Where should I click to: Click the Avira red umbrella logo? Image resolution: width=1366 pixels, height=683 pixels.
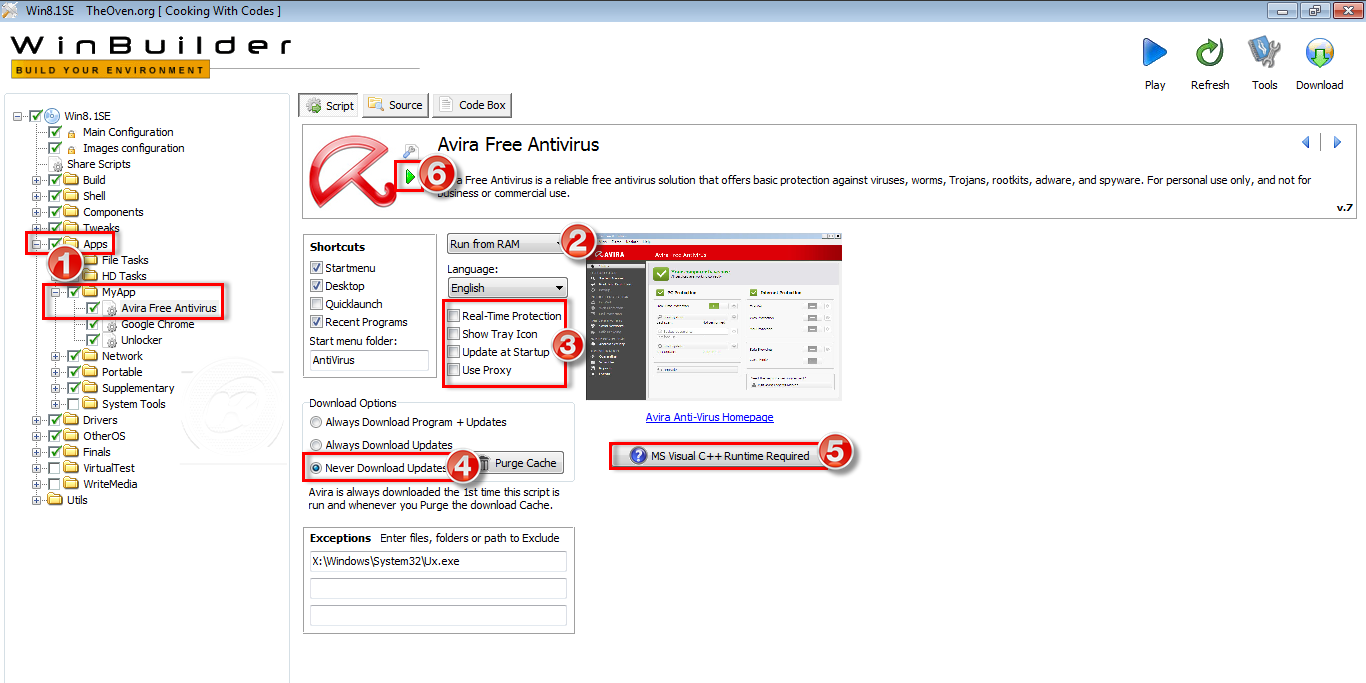coord(352,170)
